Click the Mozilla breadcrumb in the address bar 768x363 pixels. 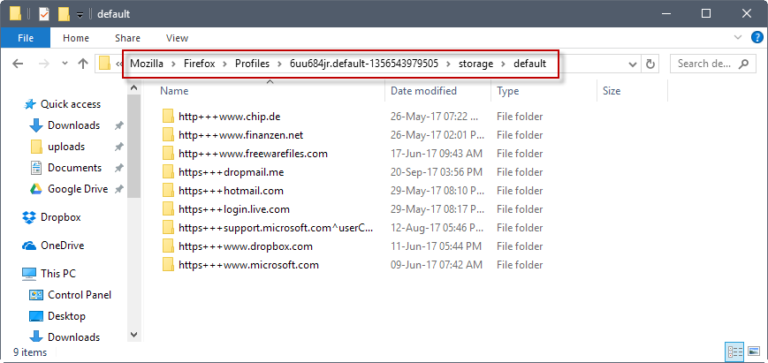146,64
